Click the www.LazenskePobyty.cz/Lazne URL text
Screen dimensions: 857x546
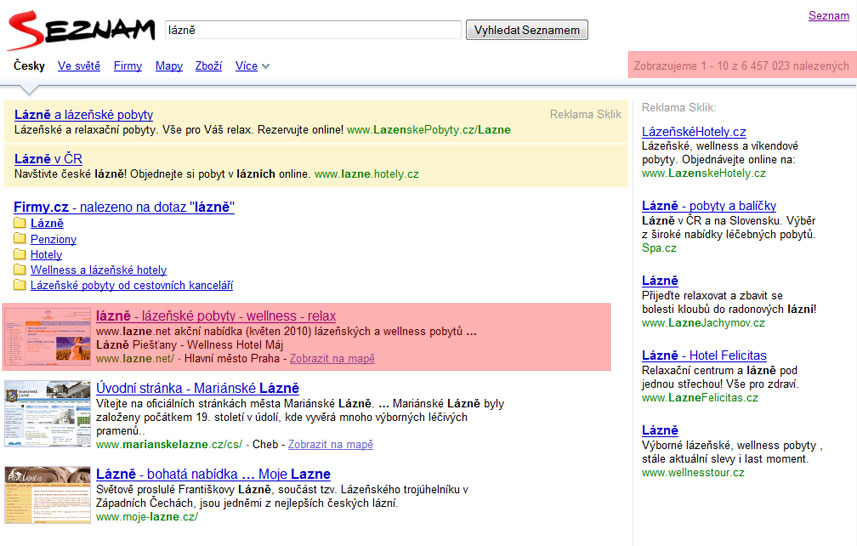coord(429,130)
